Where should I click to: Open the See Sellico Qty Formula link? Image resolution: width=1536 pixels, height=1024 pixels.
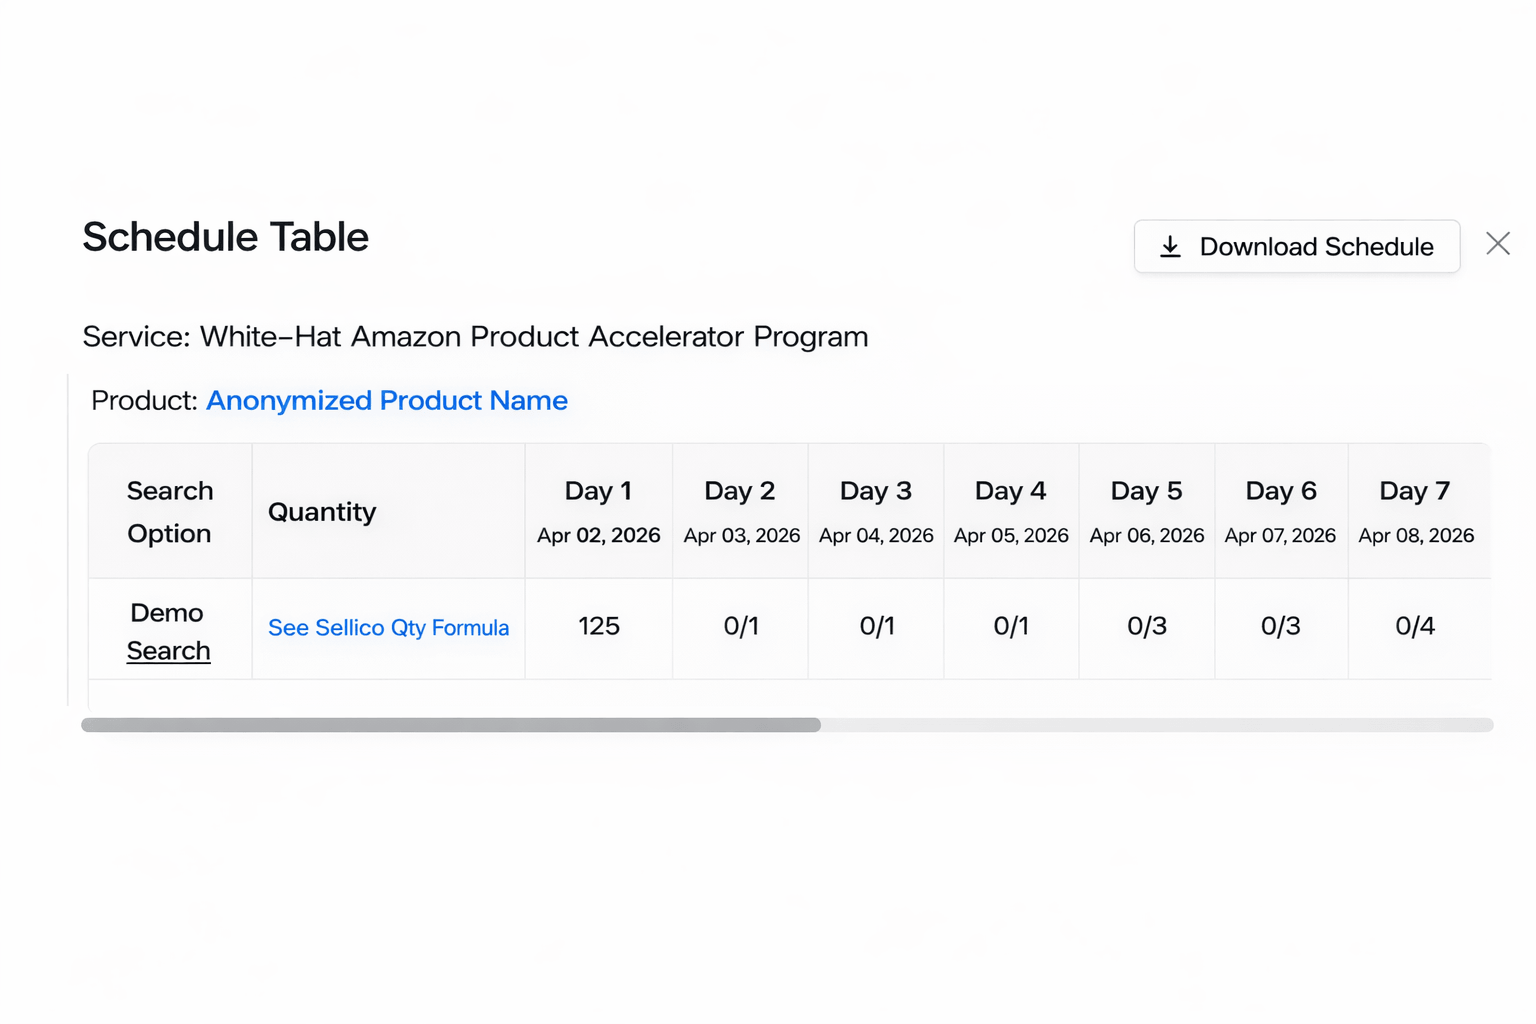[x=388, y=628]
